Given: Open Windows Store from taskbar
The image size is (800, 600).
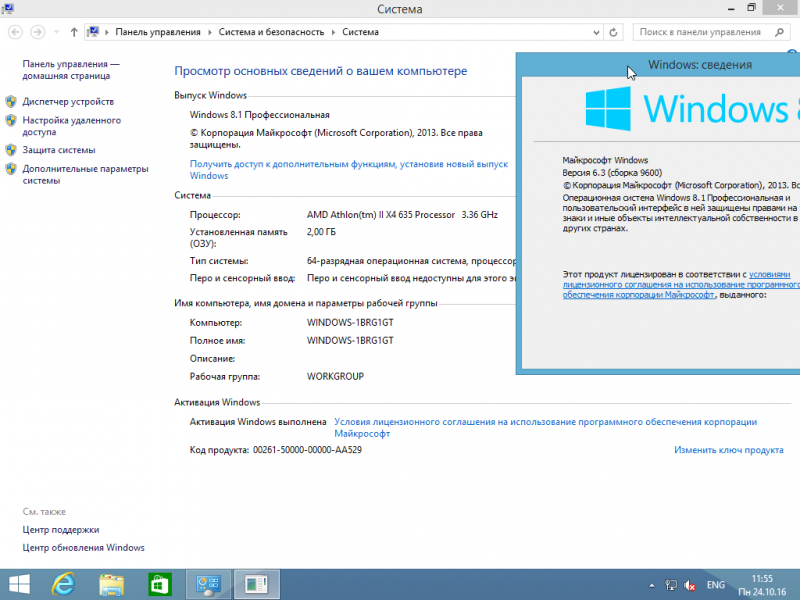Looking at the screenshot, I should coord(160,584).
